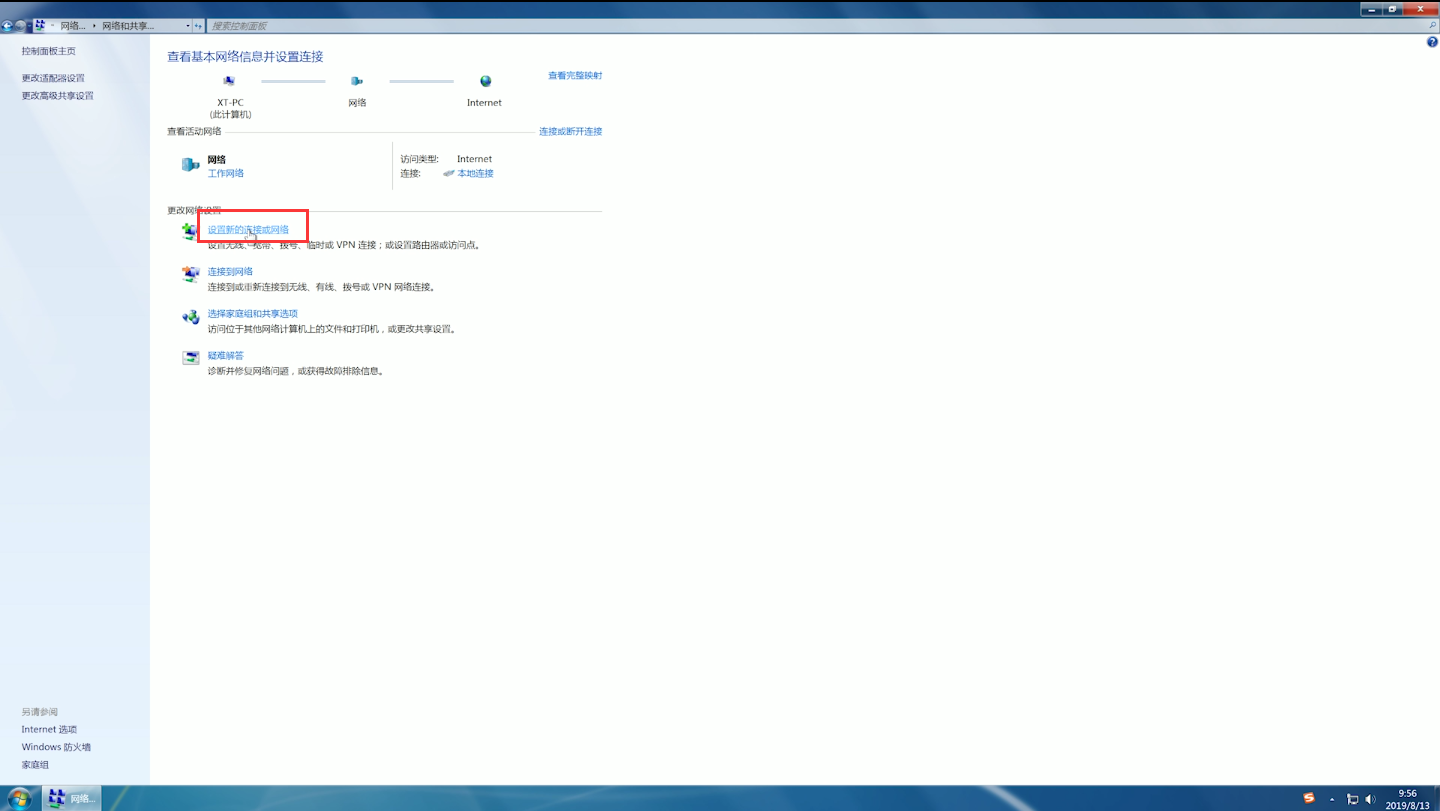Click the refresh button beside address bar
Image resolution: width=1440 pixels, height=811 pixels.
[x=198, y=26]
